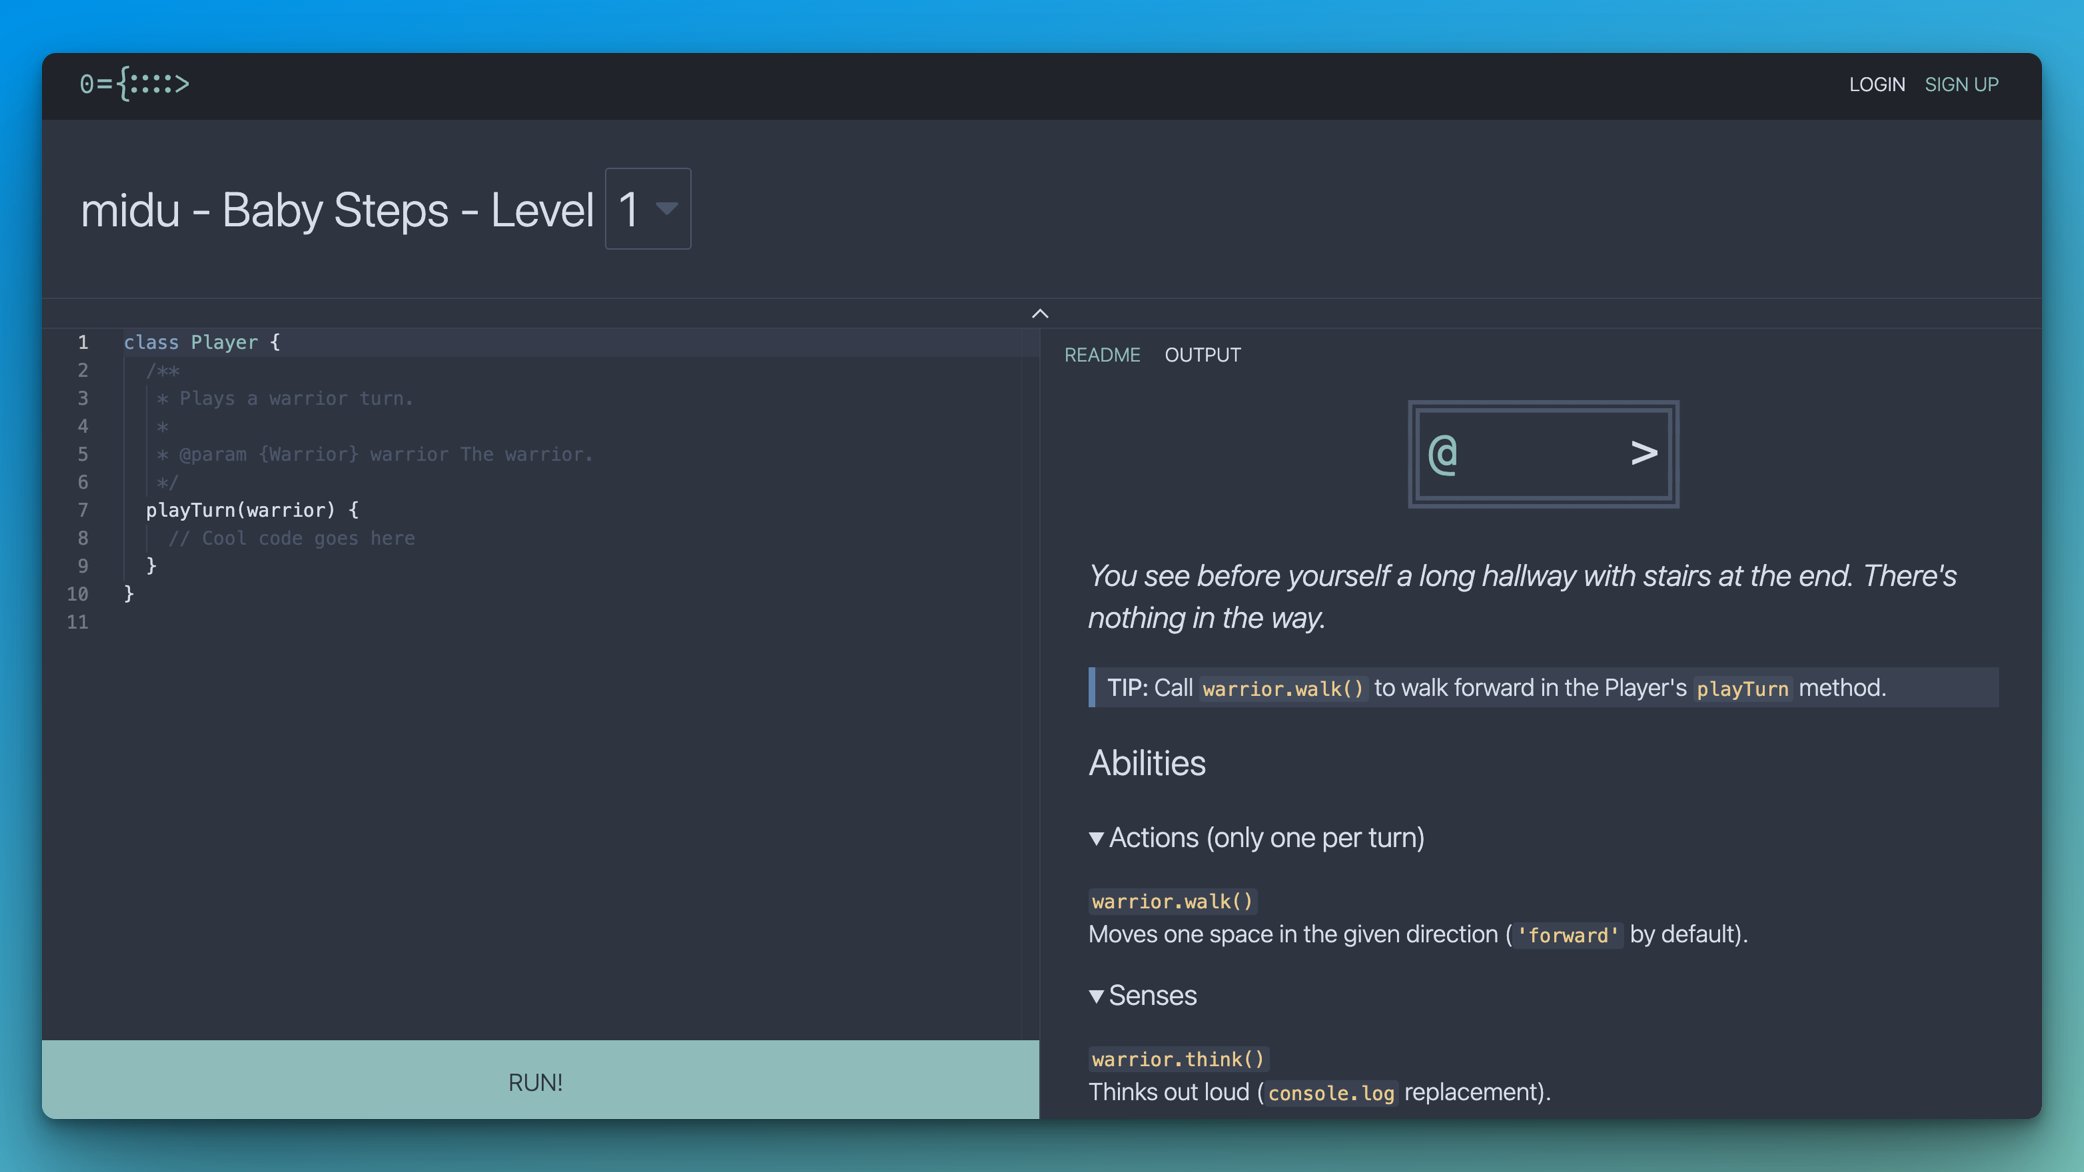Viewport: 2084px width, 1172px height.
Task: Open the LOGIN link
Action: click(1876, 85)
